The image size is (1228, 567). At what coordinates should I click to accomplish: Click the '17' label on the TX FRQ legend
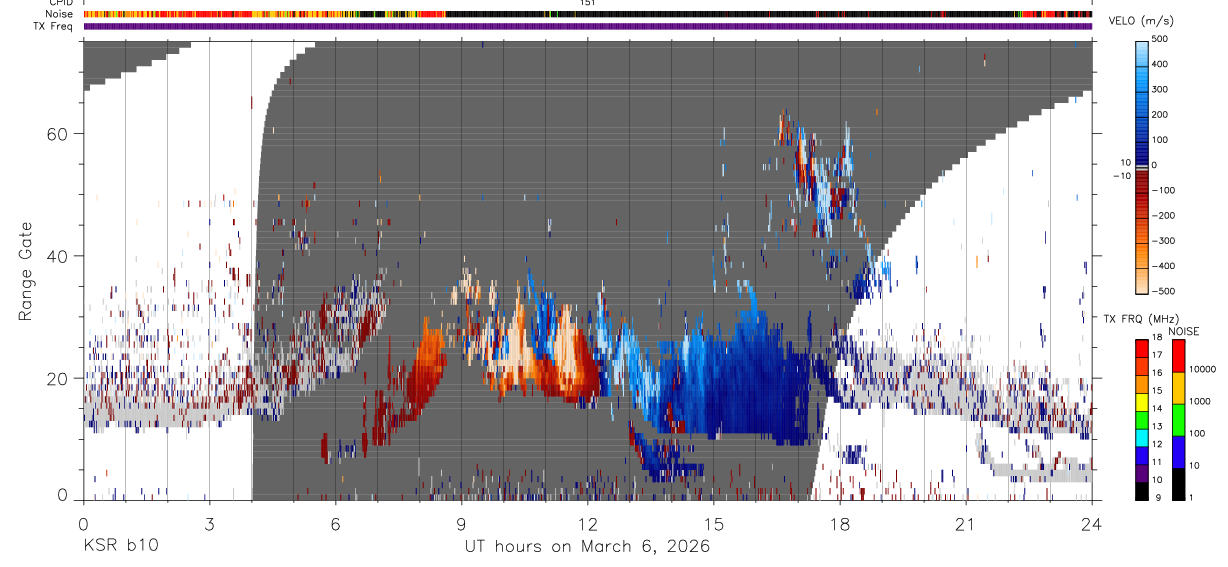tap(1157, 355)
